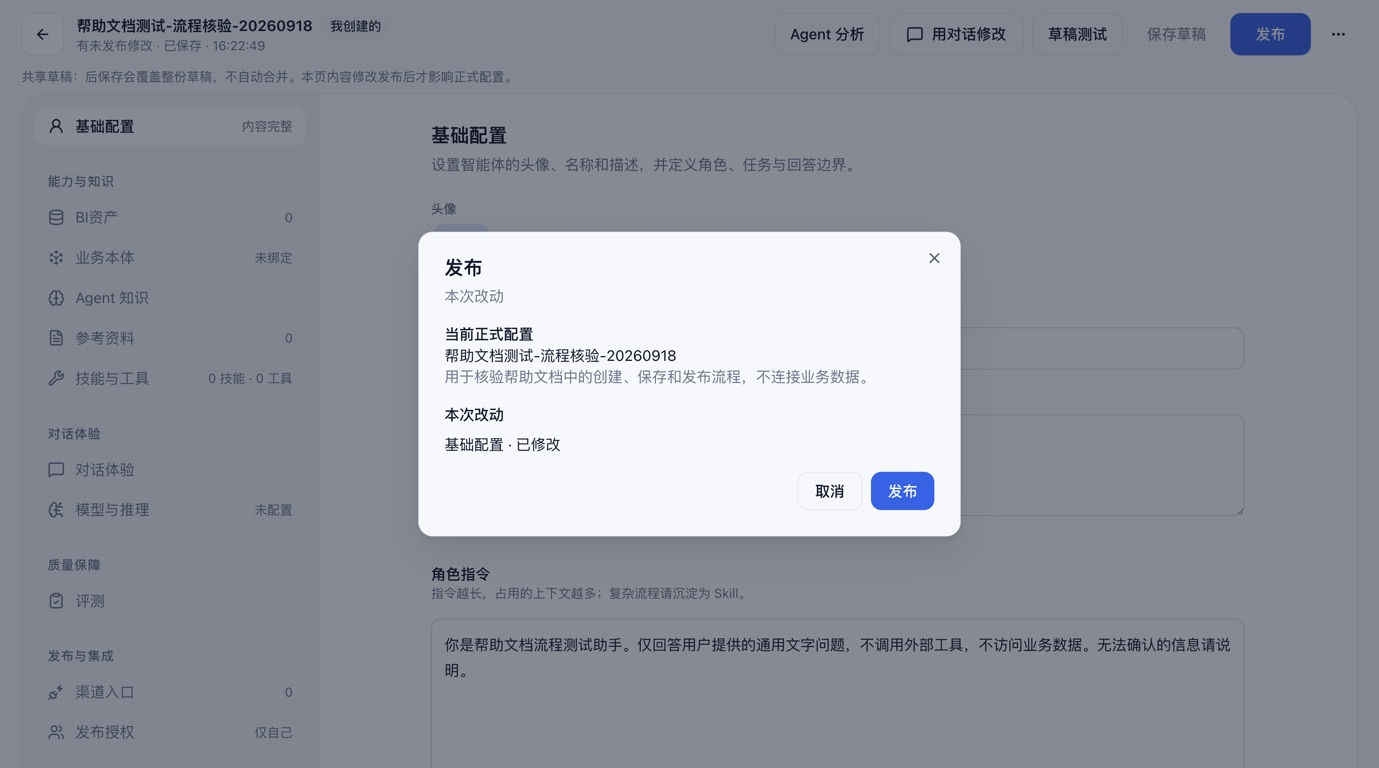Open 草稿测试

point(1077,34)
